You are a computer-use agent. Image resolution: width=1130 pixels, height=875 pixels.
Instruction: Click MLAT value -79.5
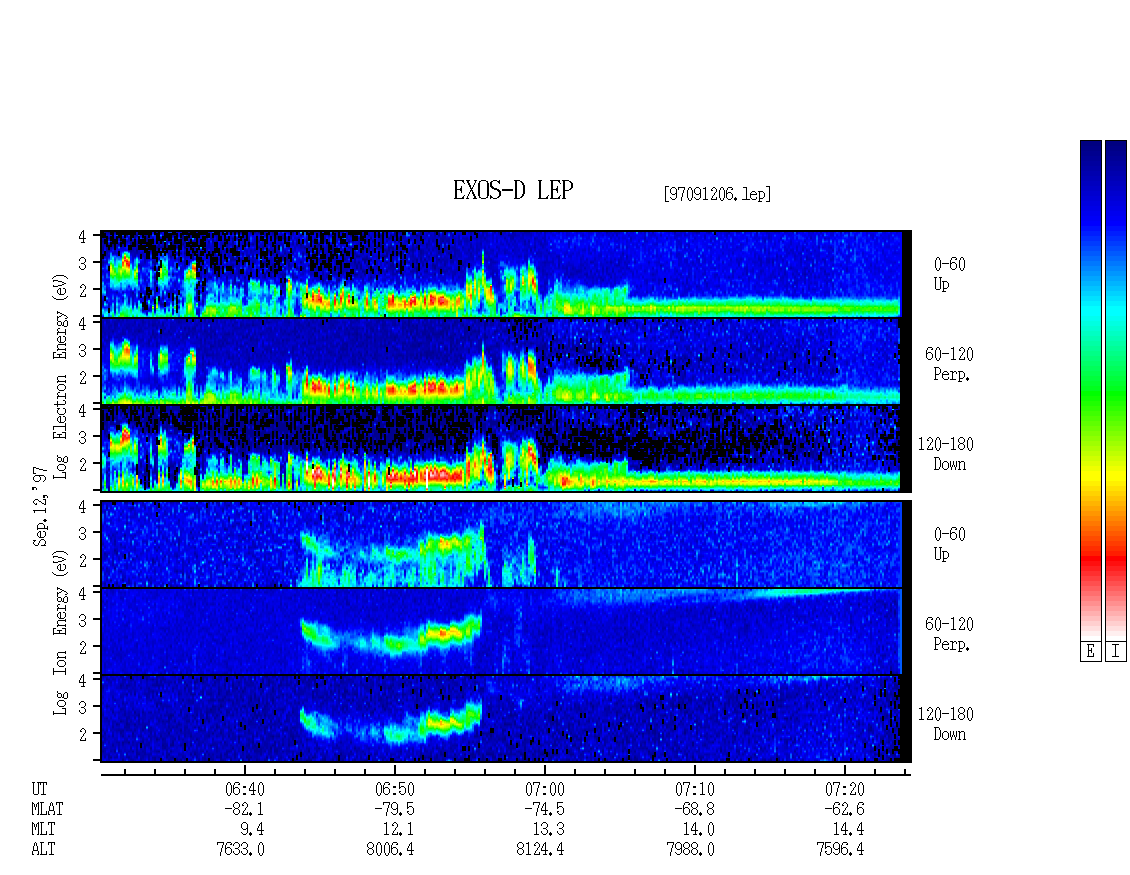click(x=393, y=809)
